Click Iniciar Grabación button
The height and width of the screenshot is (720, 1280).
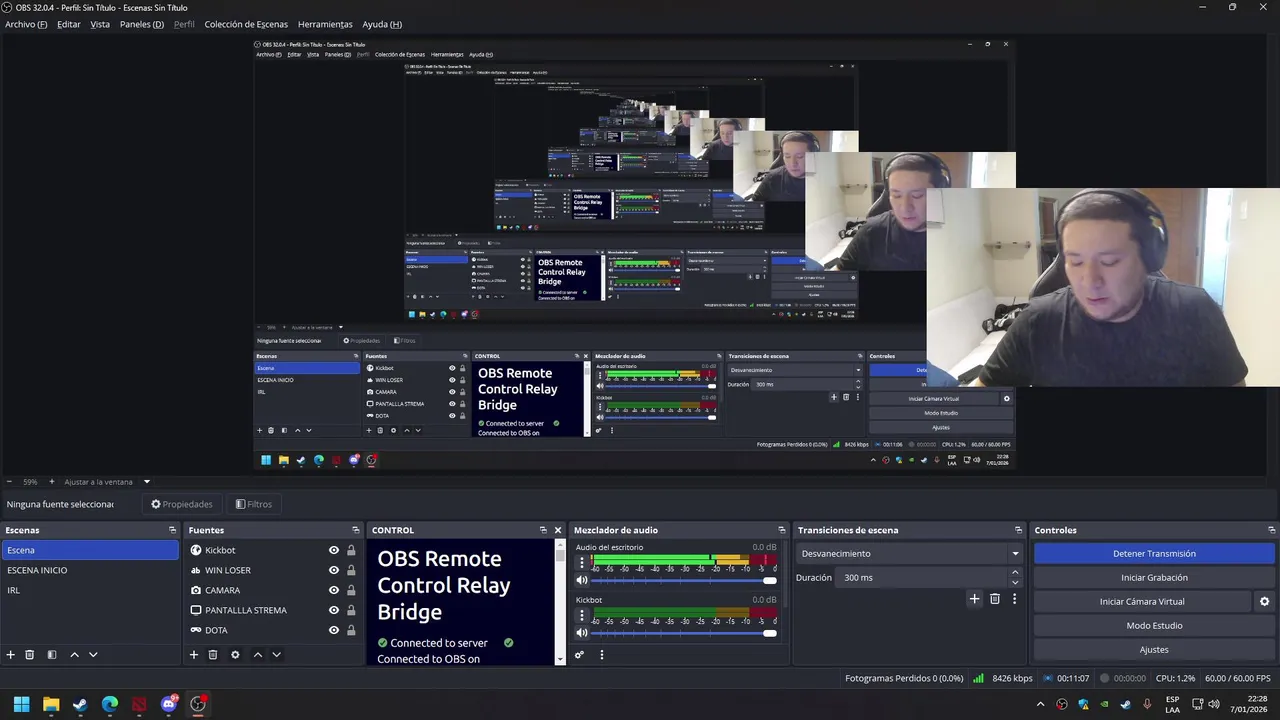click(1154, 577)
